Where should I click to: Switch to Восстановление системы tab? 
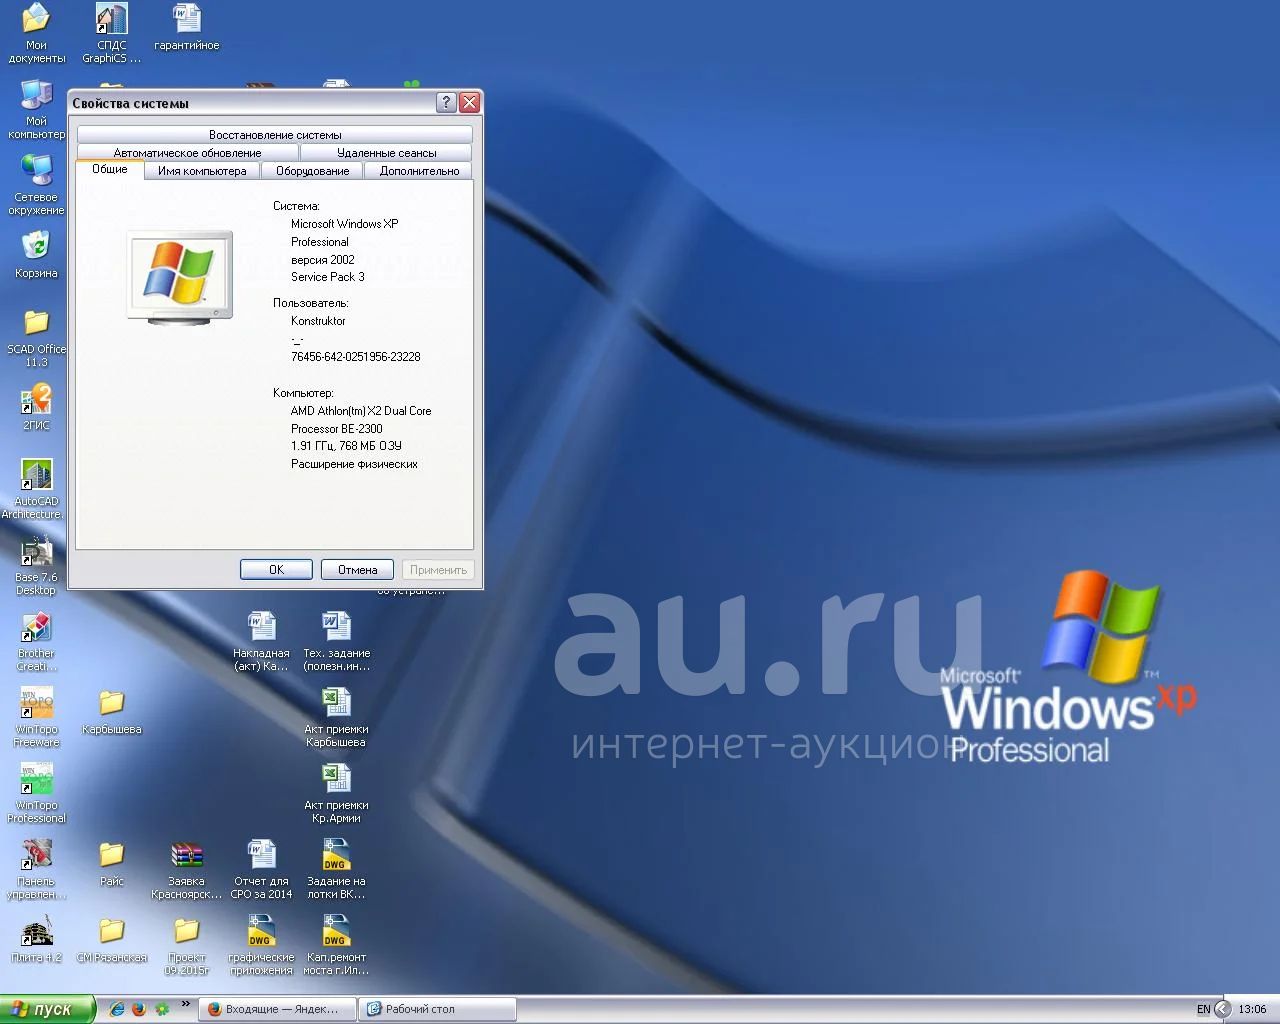tap(275, 134)
